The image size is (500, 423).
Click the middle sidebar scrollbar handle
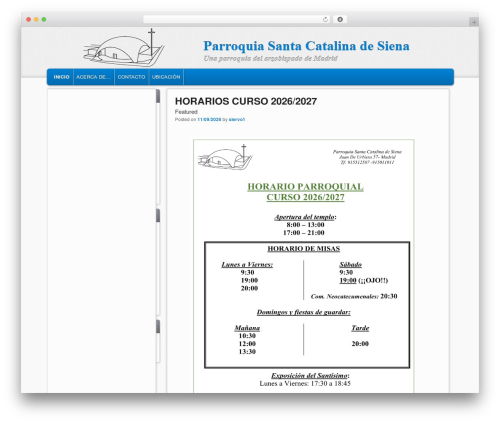pyautogui.click(x=158, y=215)
